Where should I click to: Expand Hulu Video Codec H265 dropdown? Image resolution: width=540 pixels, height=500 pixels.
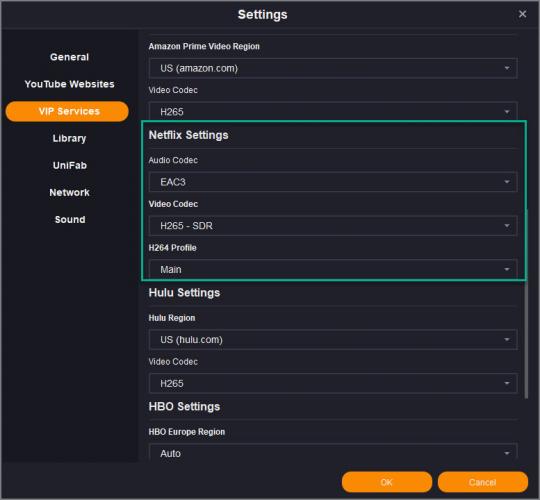tap(333, 383)
